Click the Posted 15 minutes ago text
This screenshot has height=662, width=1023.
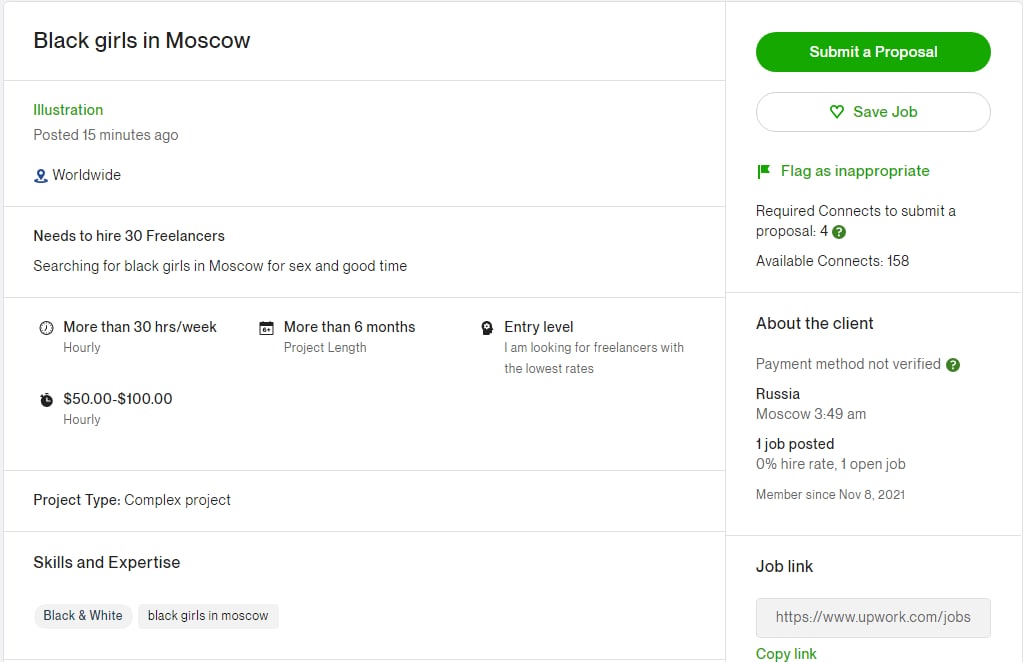106,135
